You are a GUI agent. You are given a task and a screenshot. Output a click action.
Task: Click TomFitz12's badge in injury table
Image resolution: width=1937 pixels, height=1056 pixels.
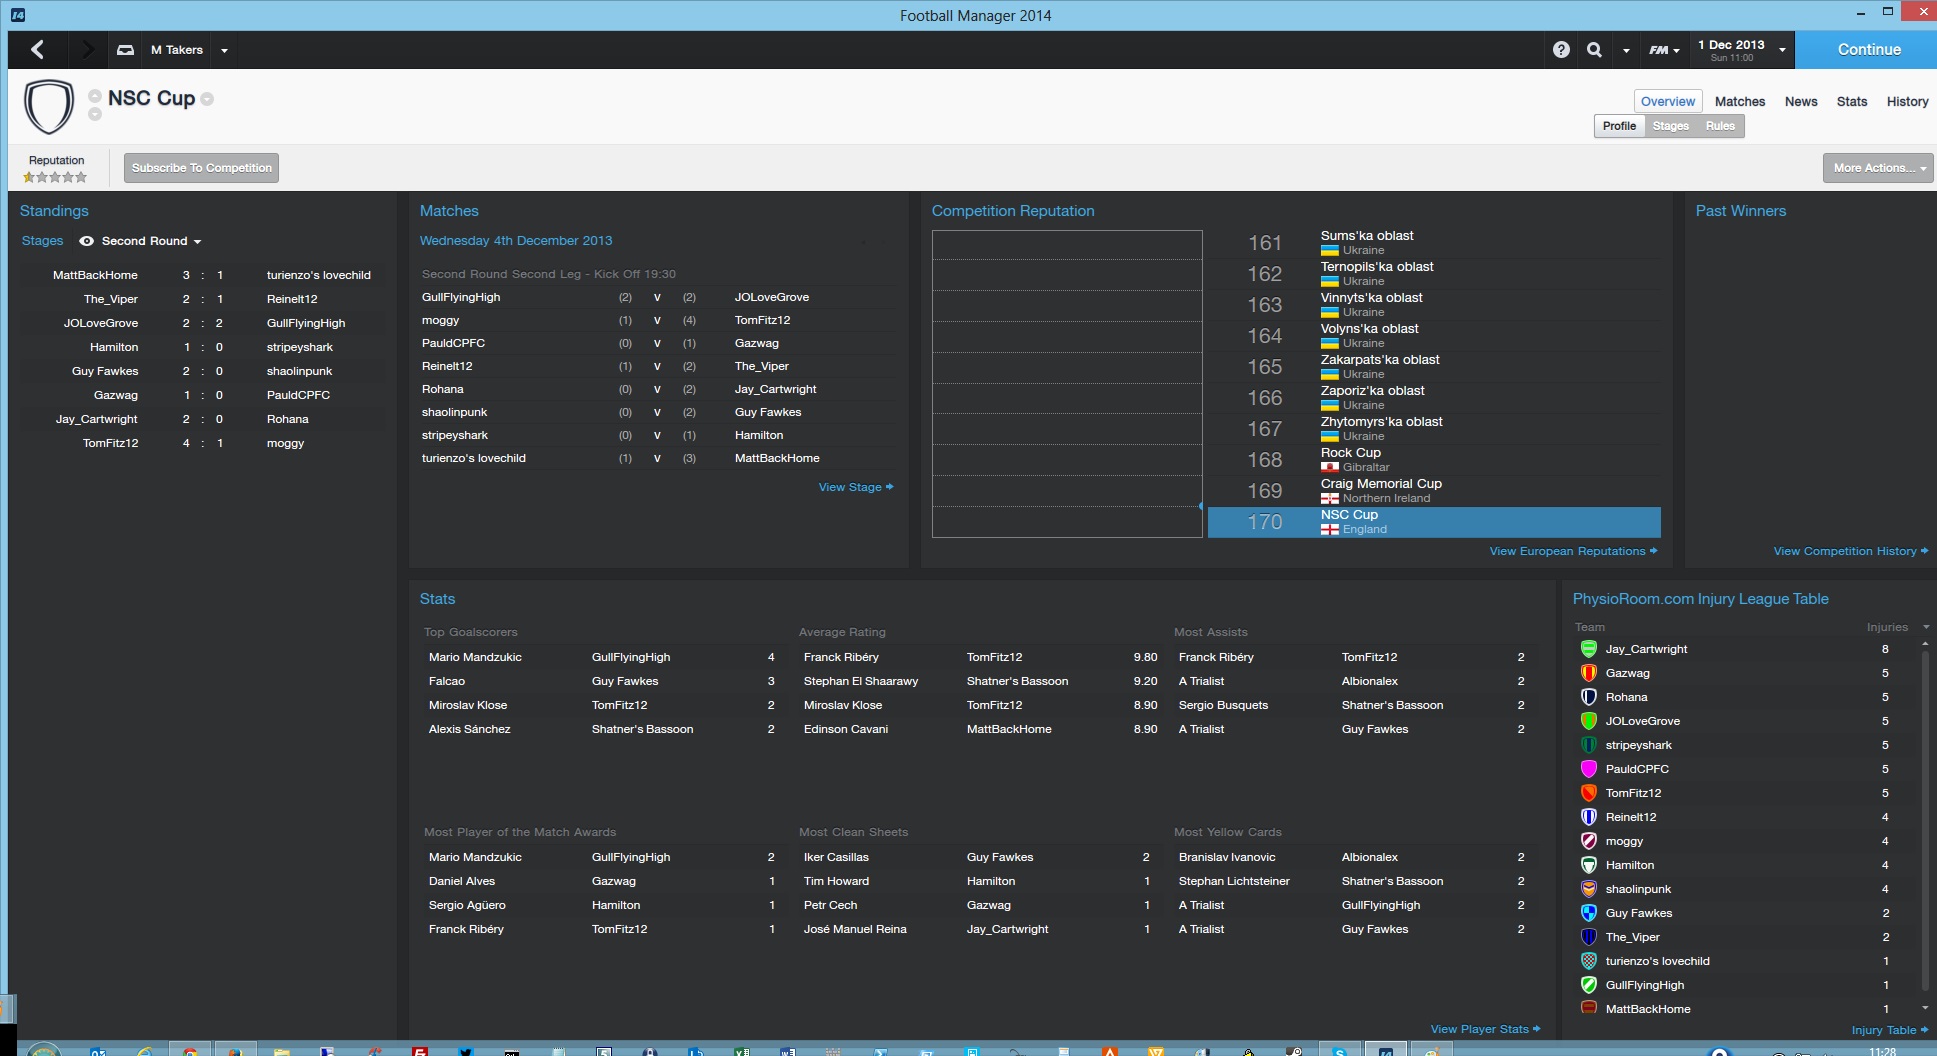click(x=1588, y=793)
